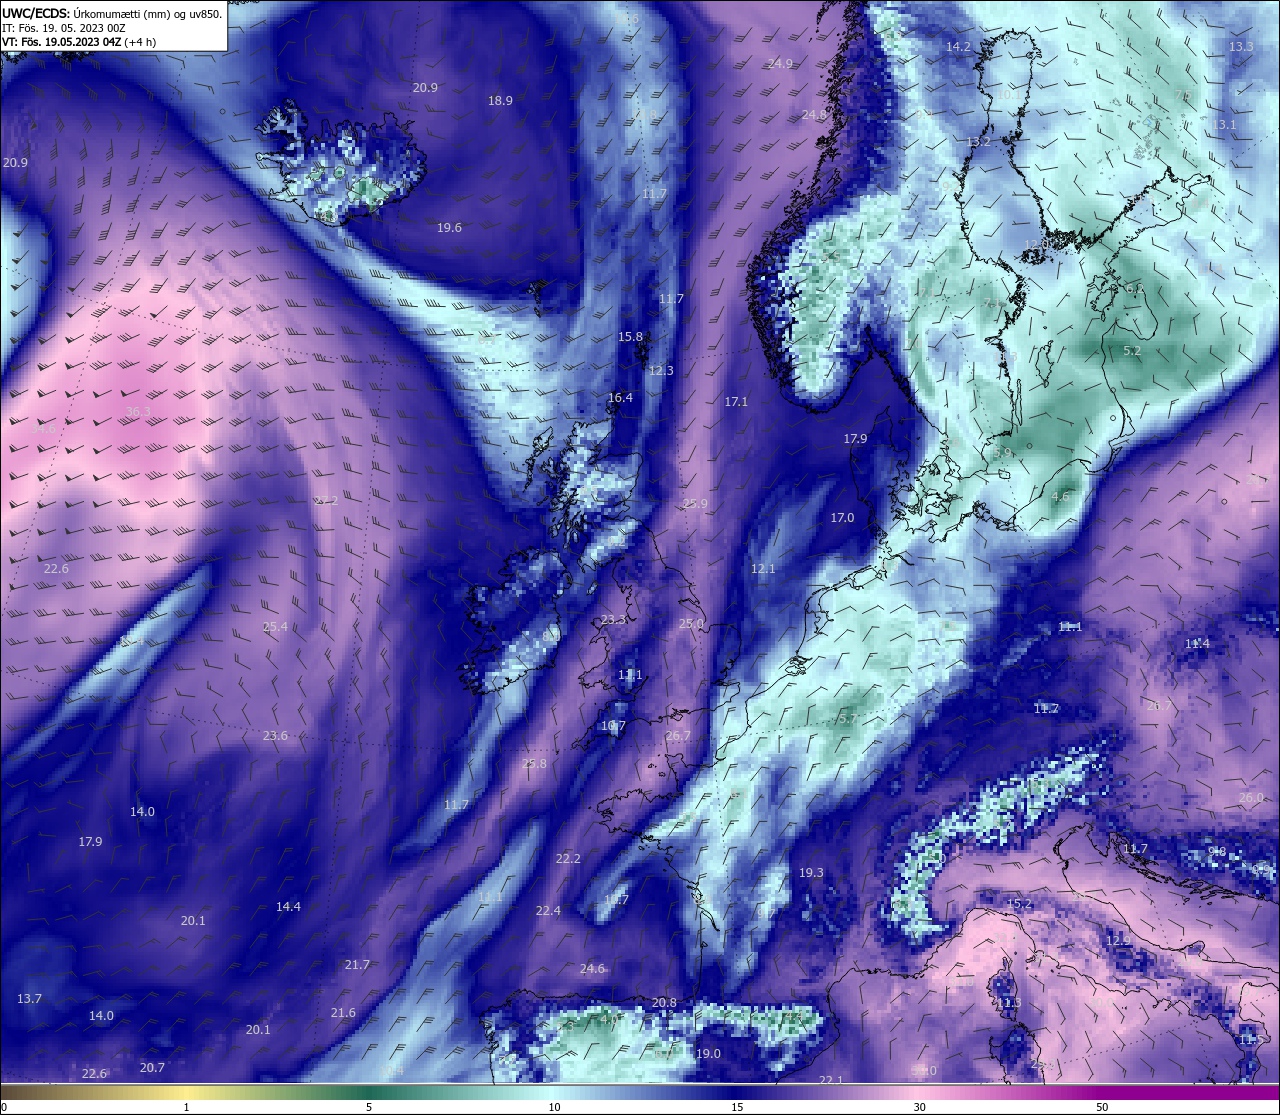This screenshot has height=1115, width=1280.
Task: Click the 19.0 value over northern Spain
Action: coord(708,1054)
